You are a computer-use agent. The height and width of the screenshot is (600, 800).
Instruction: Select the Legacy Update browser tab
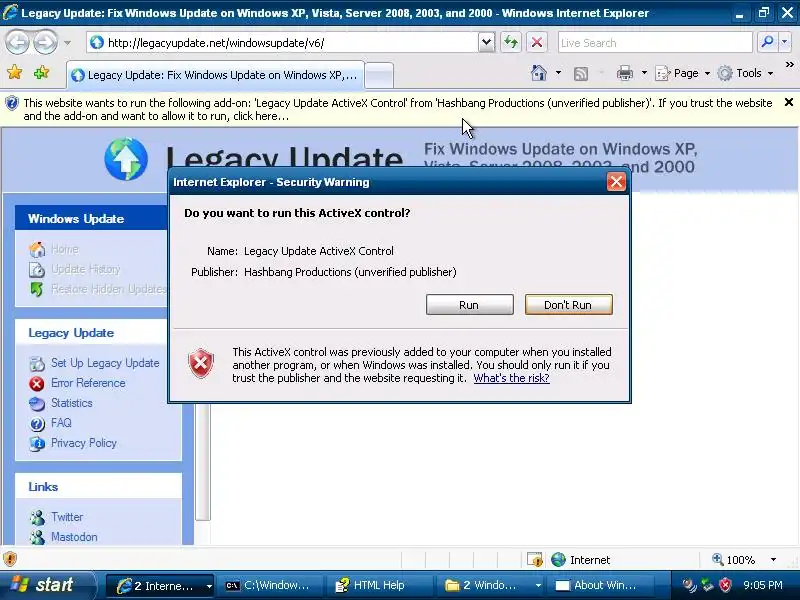pos(215,75)
